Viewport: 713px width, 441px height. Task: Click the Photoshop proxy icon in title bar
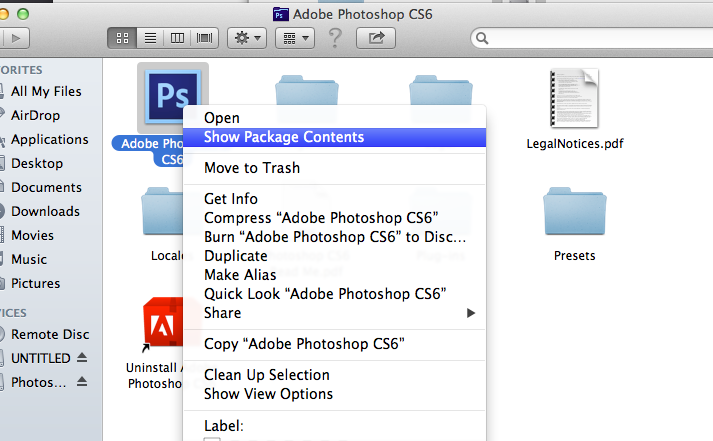pyautogui.click(x=281, y=15)
